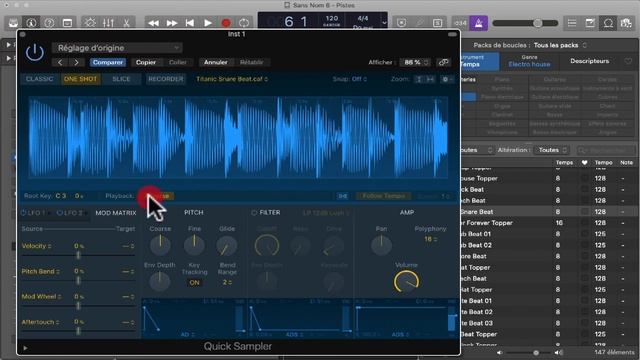
Task: Open the Editors scissors icon
Action: (126, 23)
